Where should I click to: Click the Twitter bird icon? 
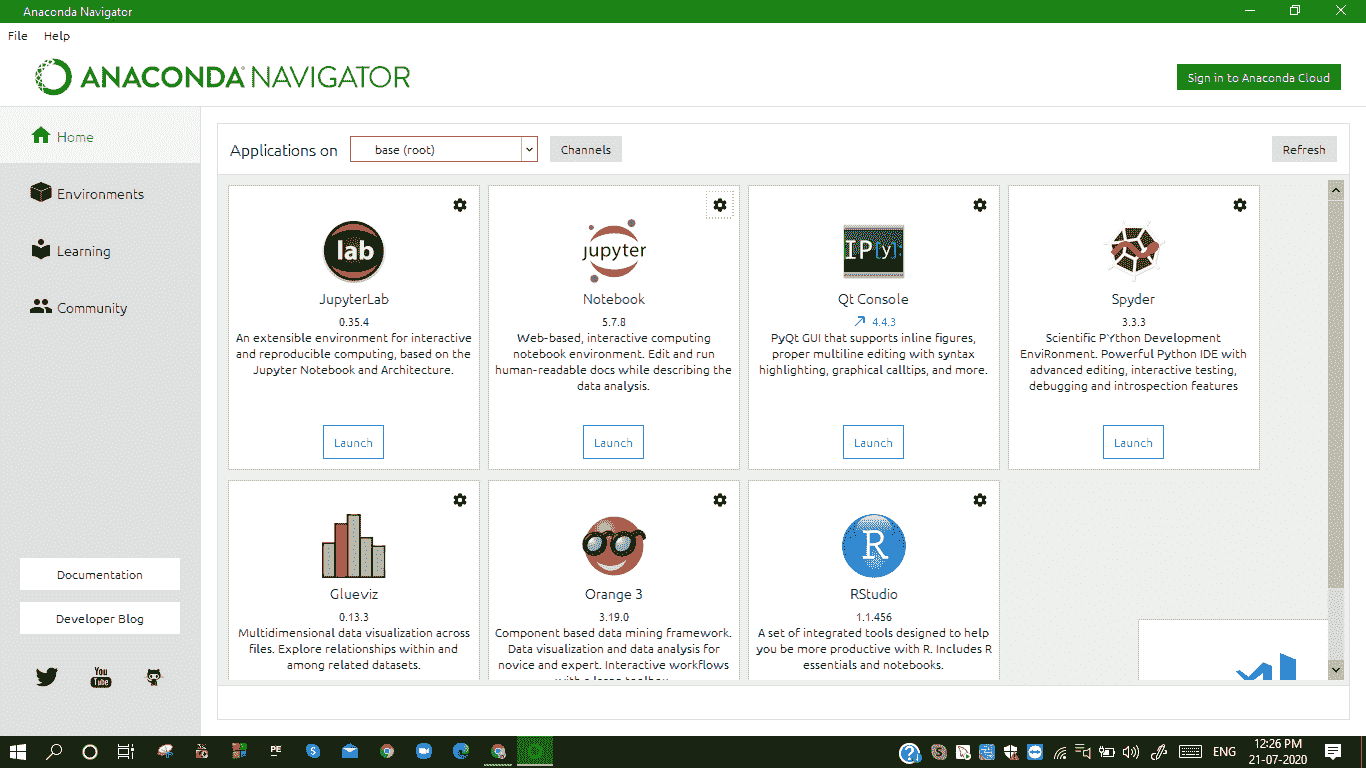pyautogui.click(x=47, y=677)
